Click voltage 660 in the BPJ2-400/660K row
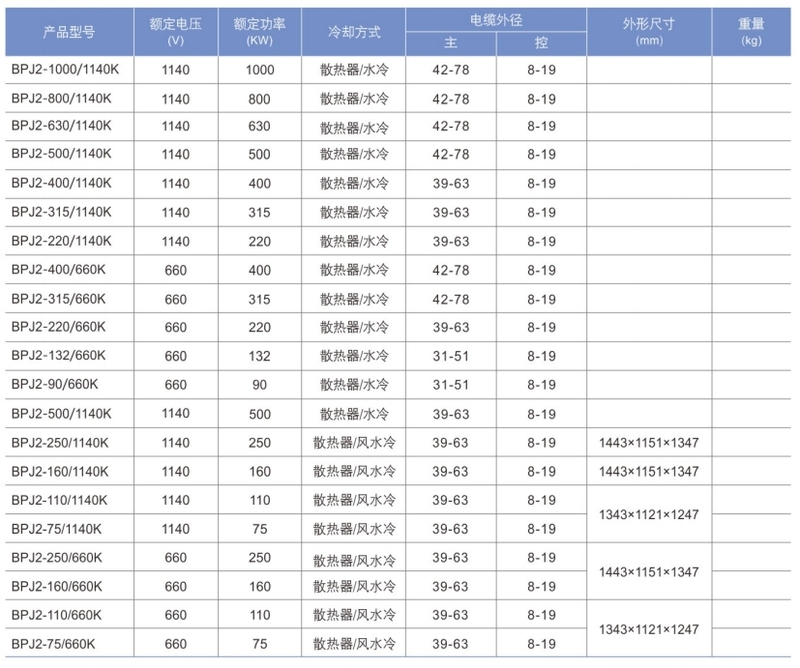The image size is (800, 668). pos(176,270)
